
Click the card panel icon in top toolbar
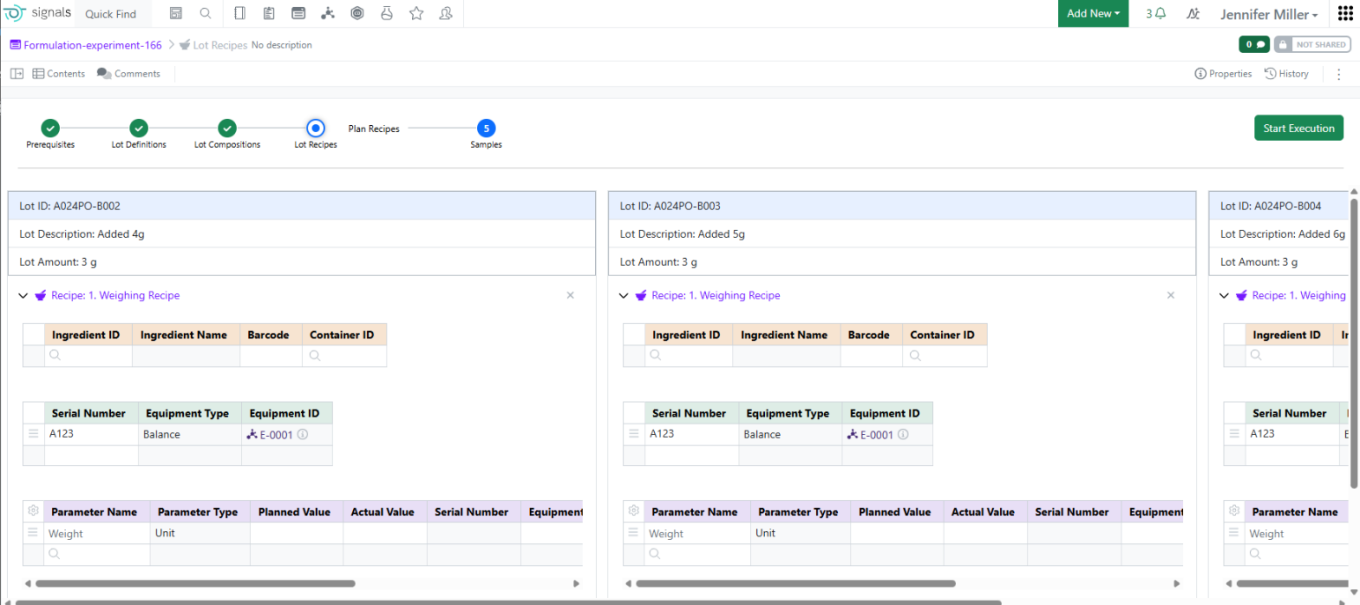tap(298, 14)
